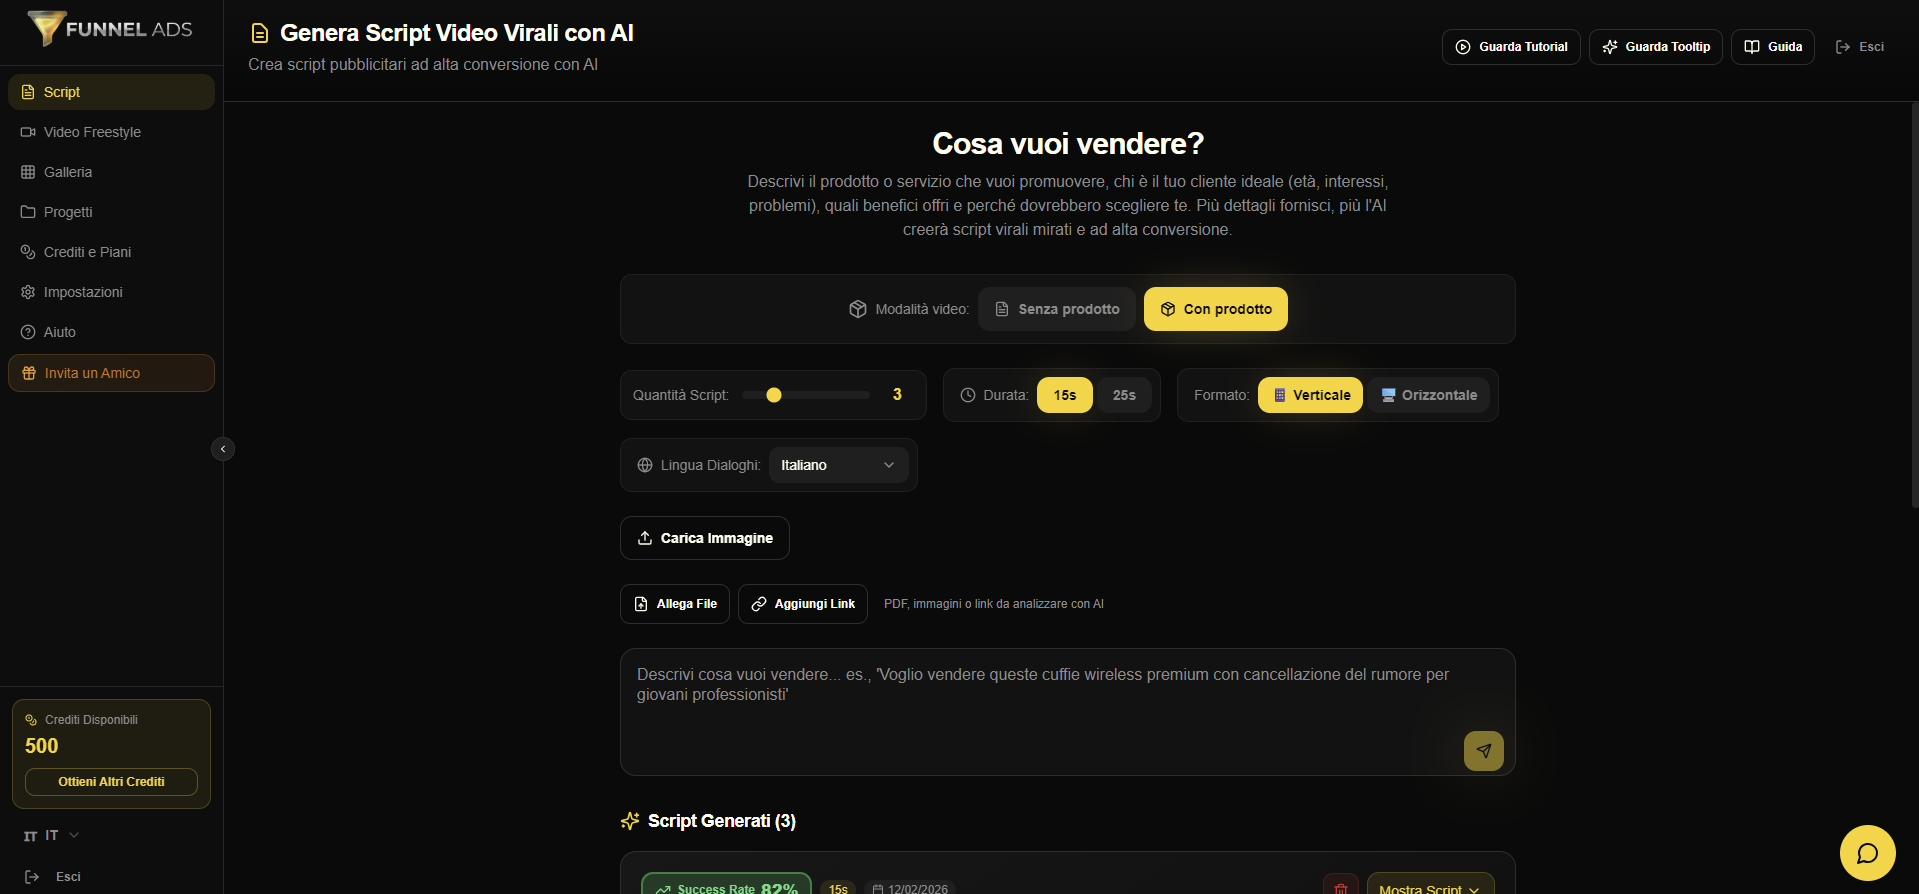
Task: Set duration to 15s
Action: [1065, 395]
